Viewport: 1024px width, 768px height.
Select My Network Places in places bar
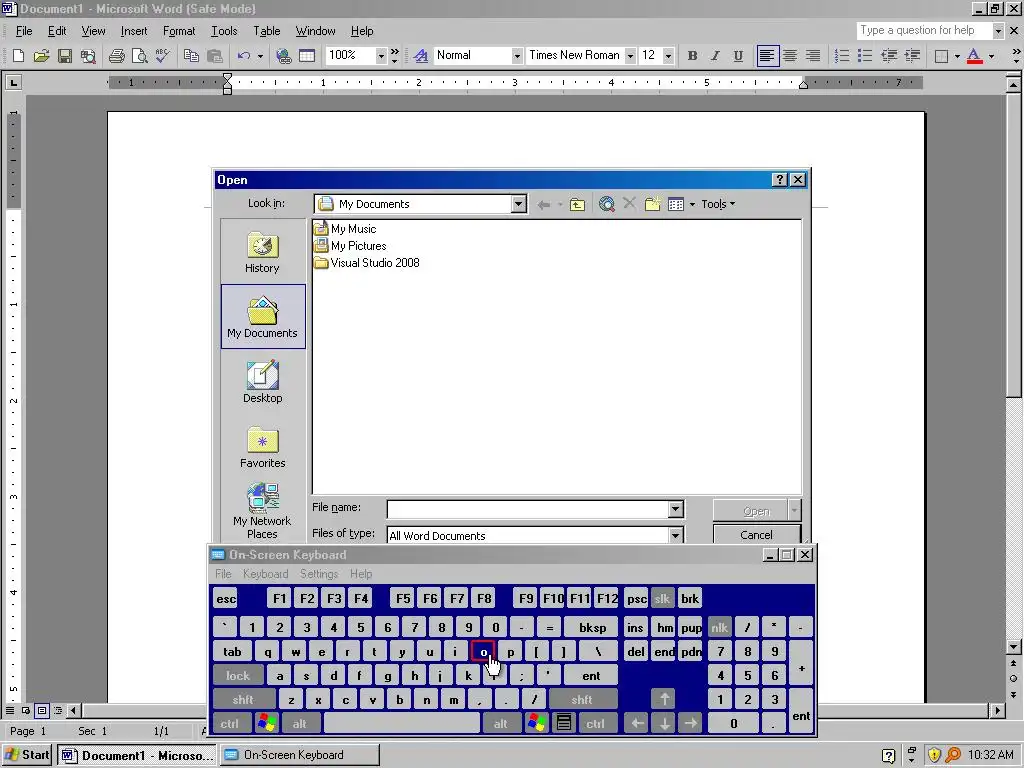point(263,511)
